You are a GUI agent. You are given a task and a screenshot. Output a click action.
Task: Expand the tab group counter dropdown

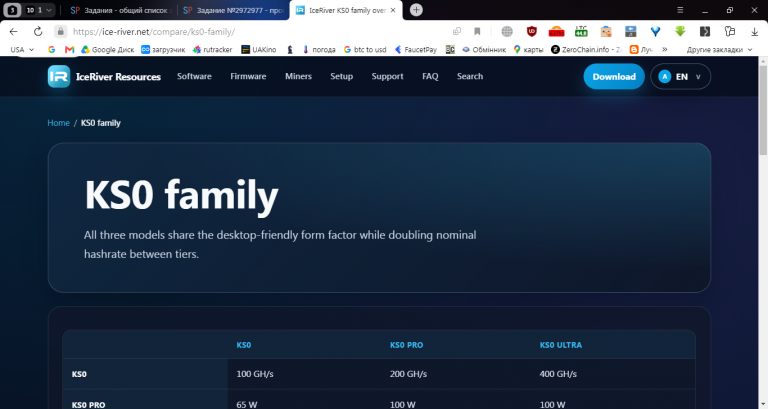pos(39,10)
